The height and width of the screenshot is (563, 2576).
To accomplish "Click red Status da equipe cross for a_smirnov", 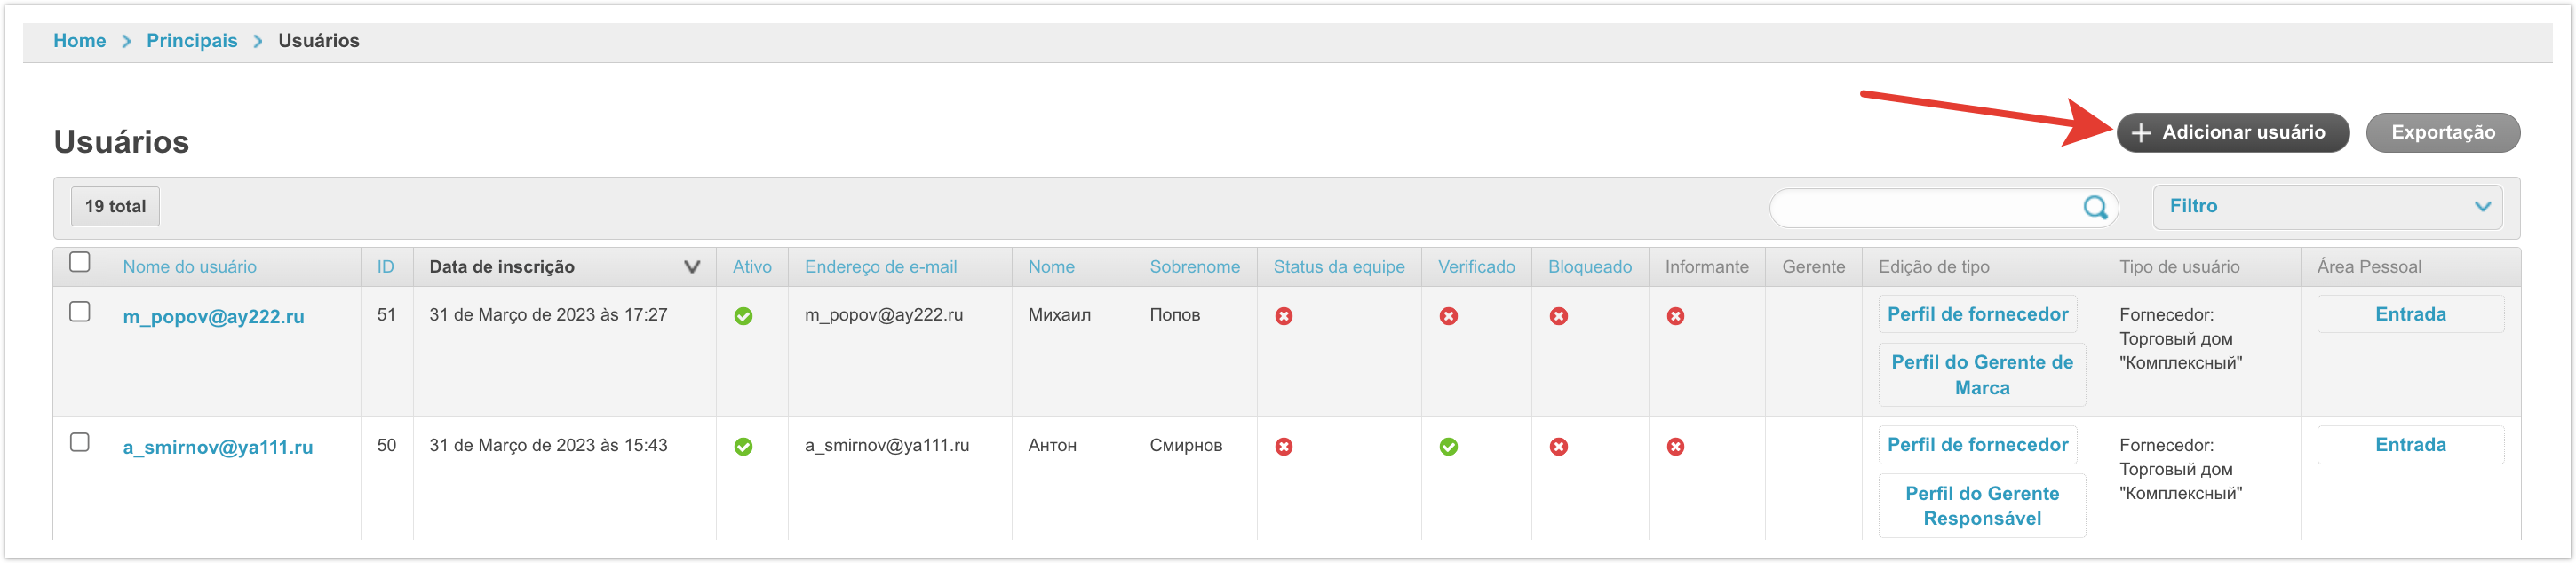I will coord(1283,447).
